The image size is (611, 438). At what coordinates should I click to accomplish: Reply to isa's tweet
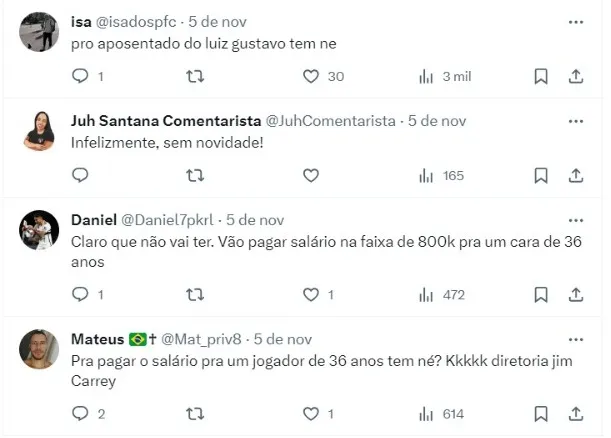pyautogui.click(x=82, y=76)
